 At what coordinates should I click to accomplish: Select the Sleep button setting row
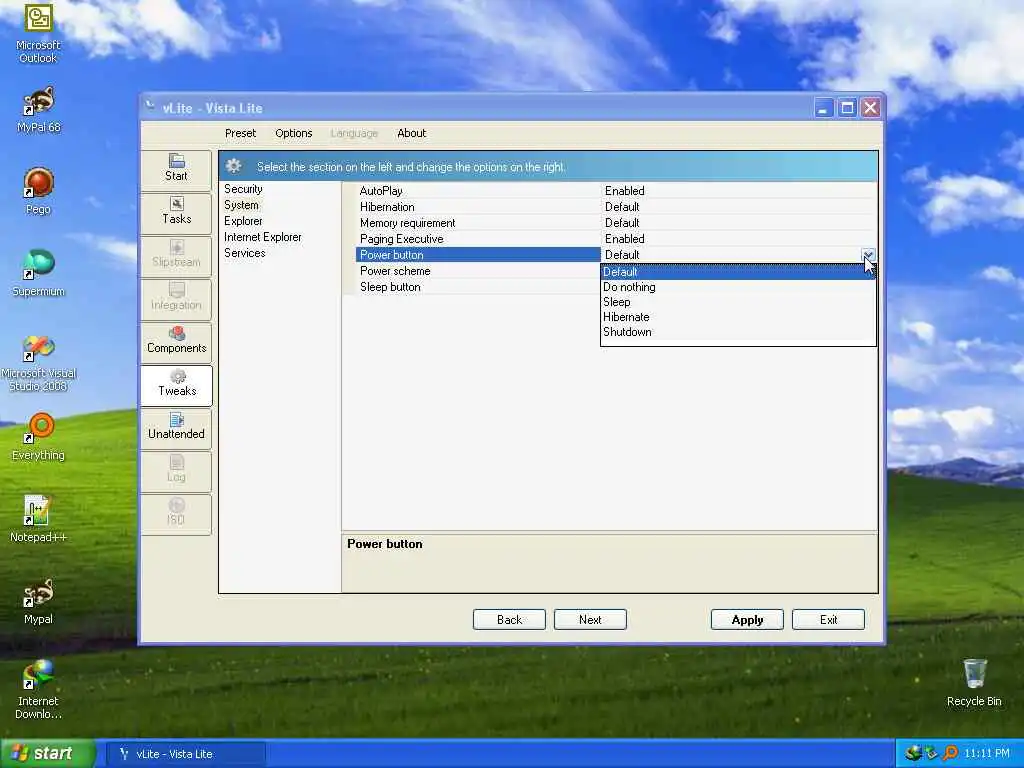tap(478, 287)
